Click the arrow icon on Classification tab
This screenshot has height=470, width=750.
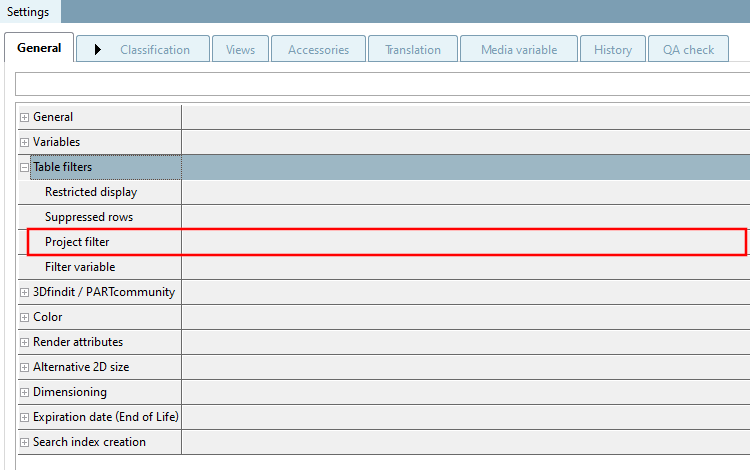(98, 49)
